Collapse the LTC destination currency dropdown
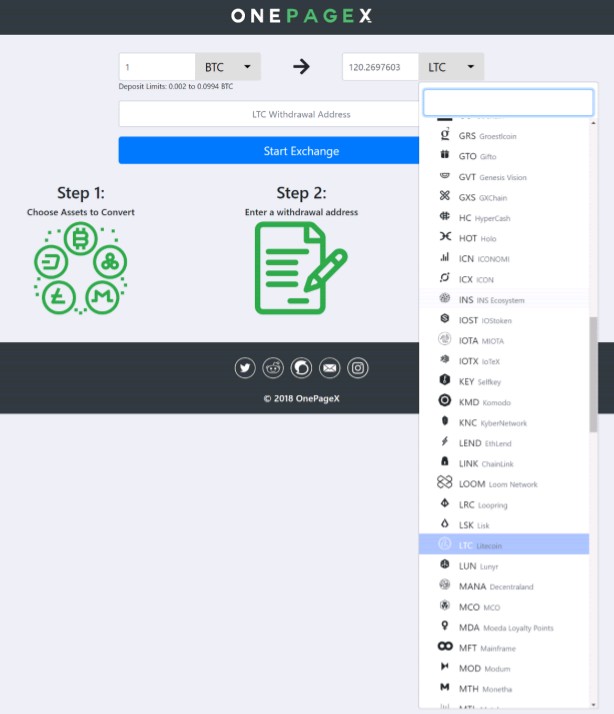Screen dimensions: 614x714 coord(451,67)
